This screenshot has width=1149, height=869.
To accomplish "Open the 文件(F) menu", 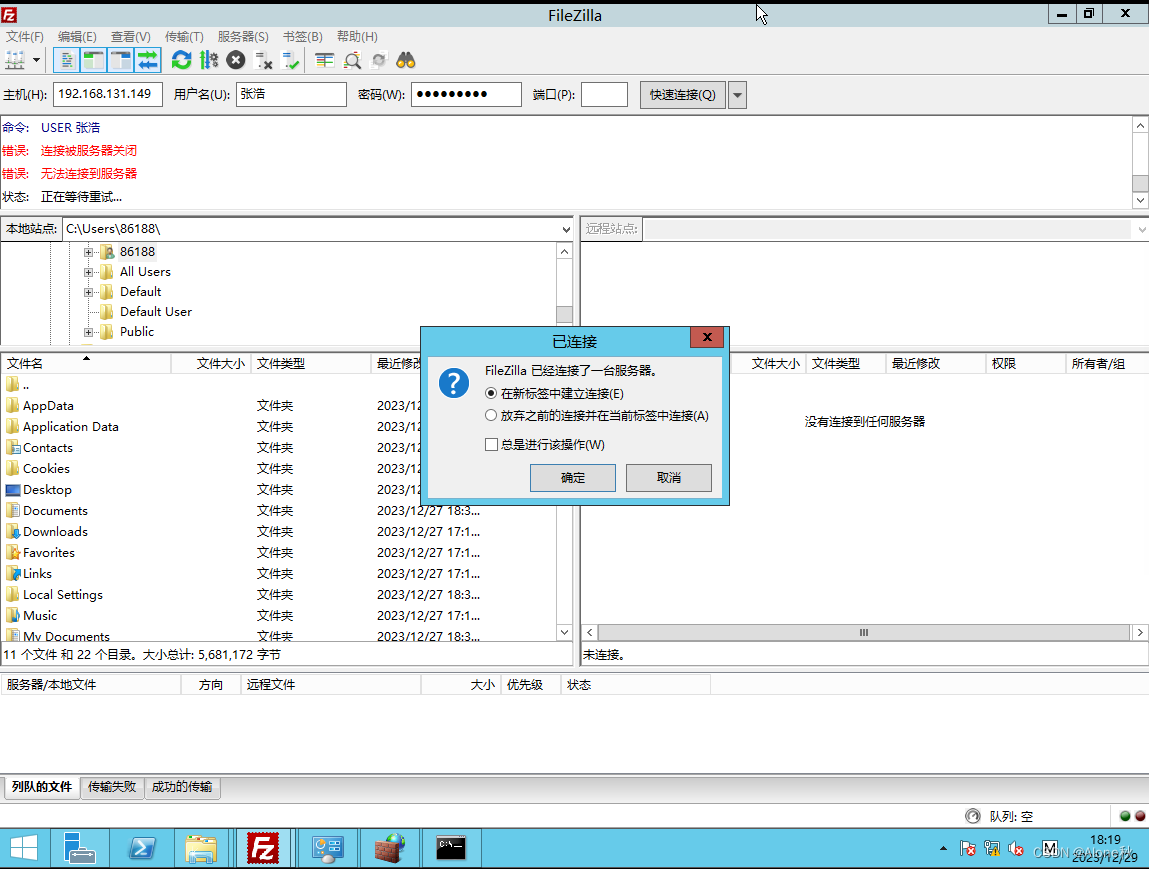I will pos(25,36).
